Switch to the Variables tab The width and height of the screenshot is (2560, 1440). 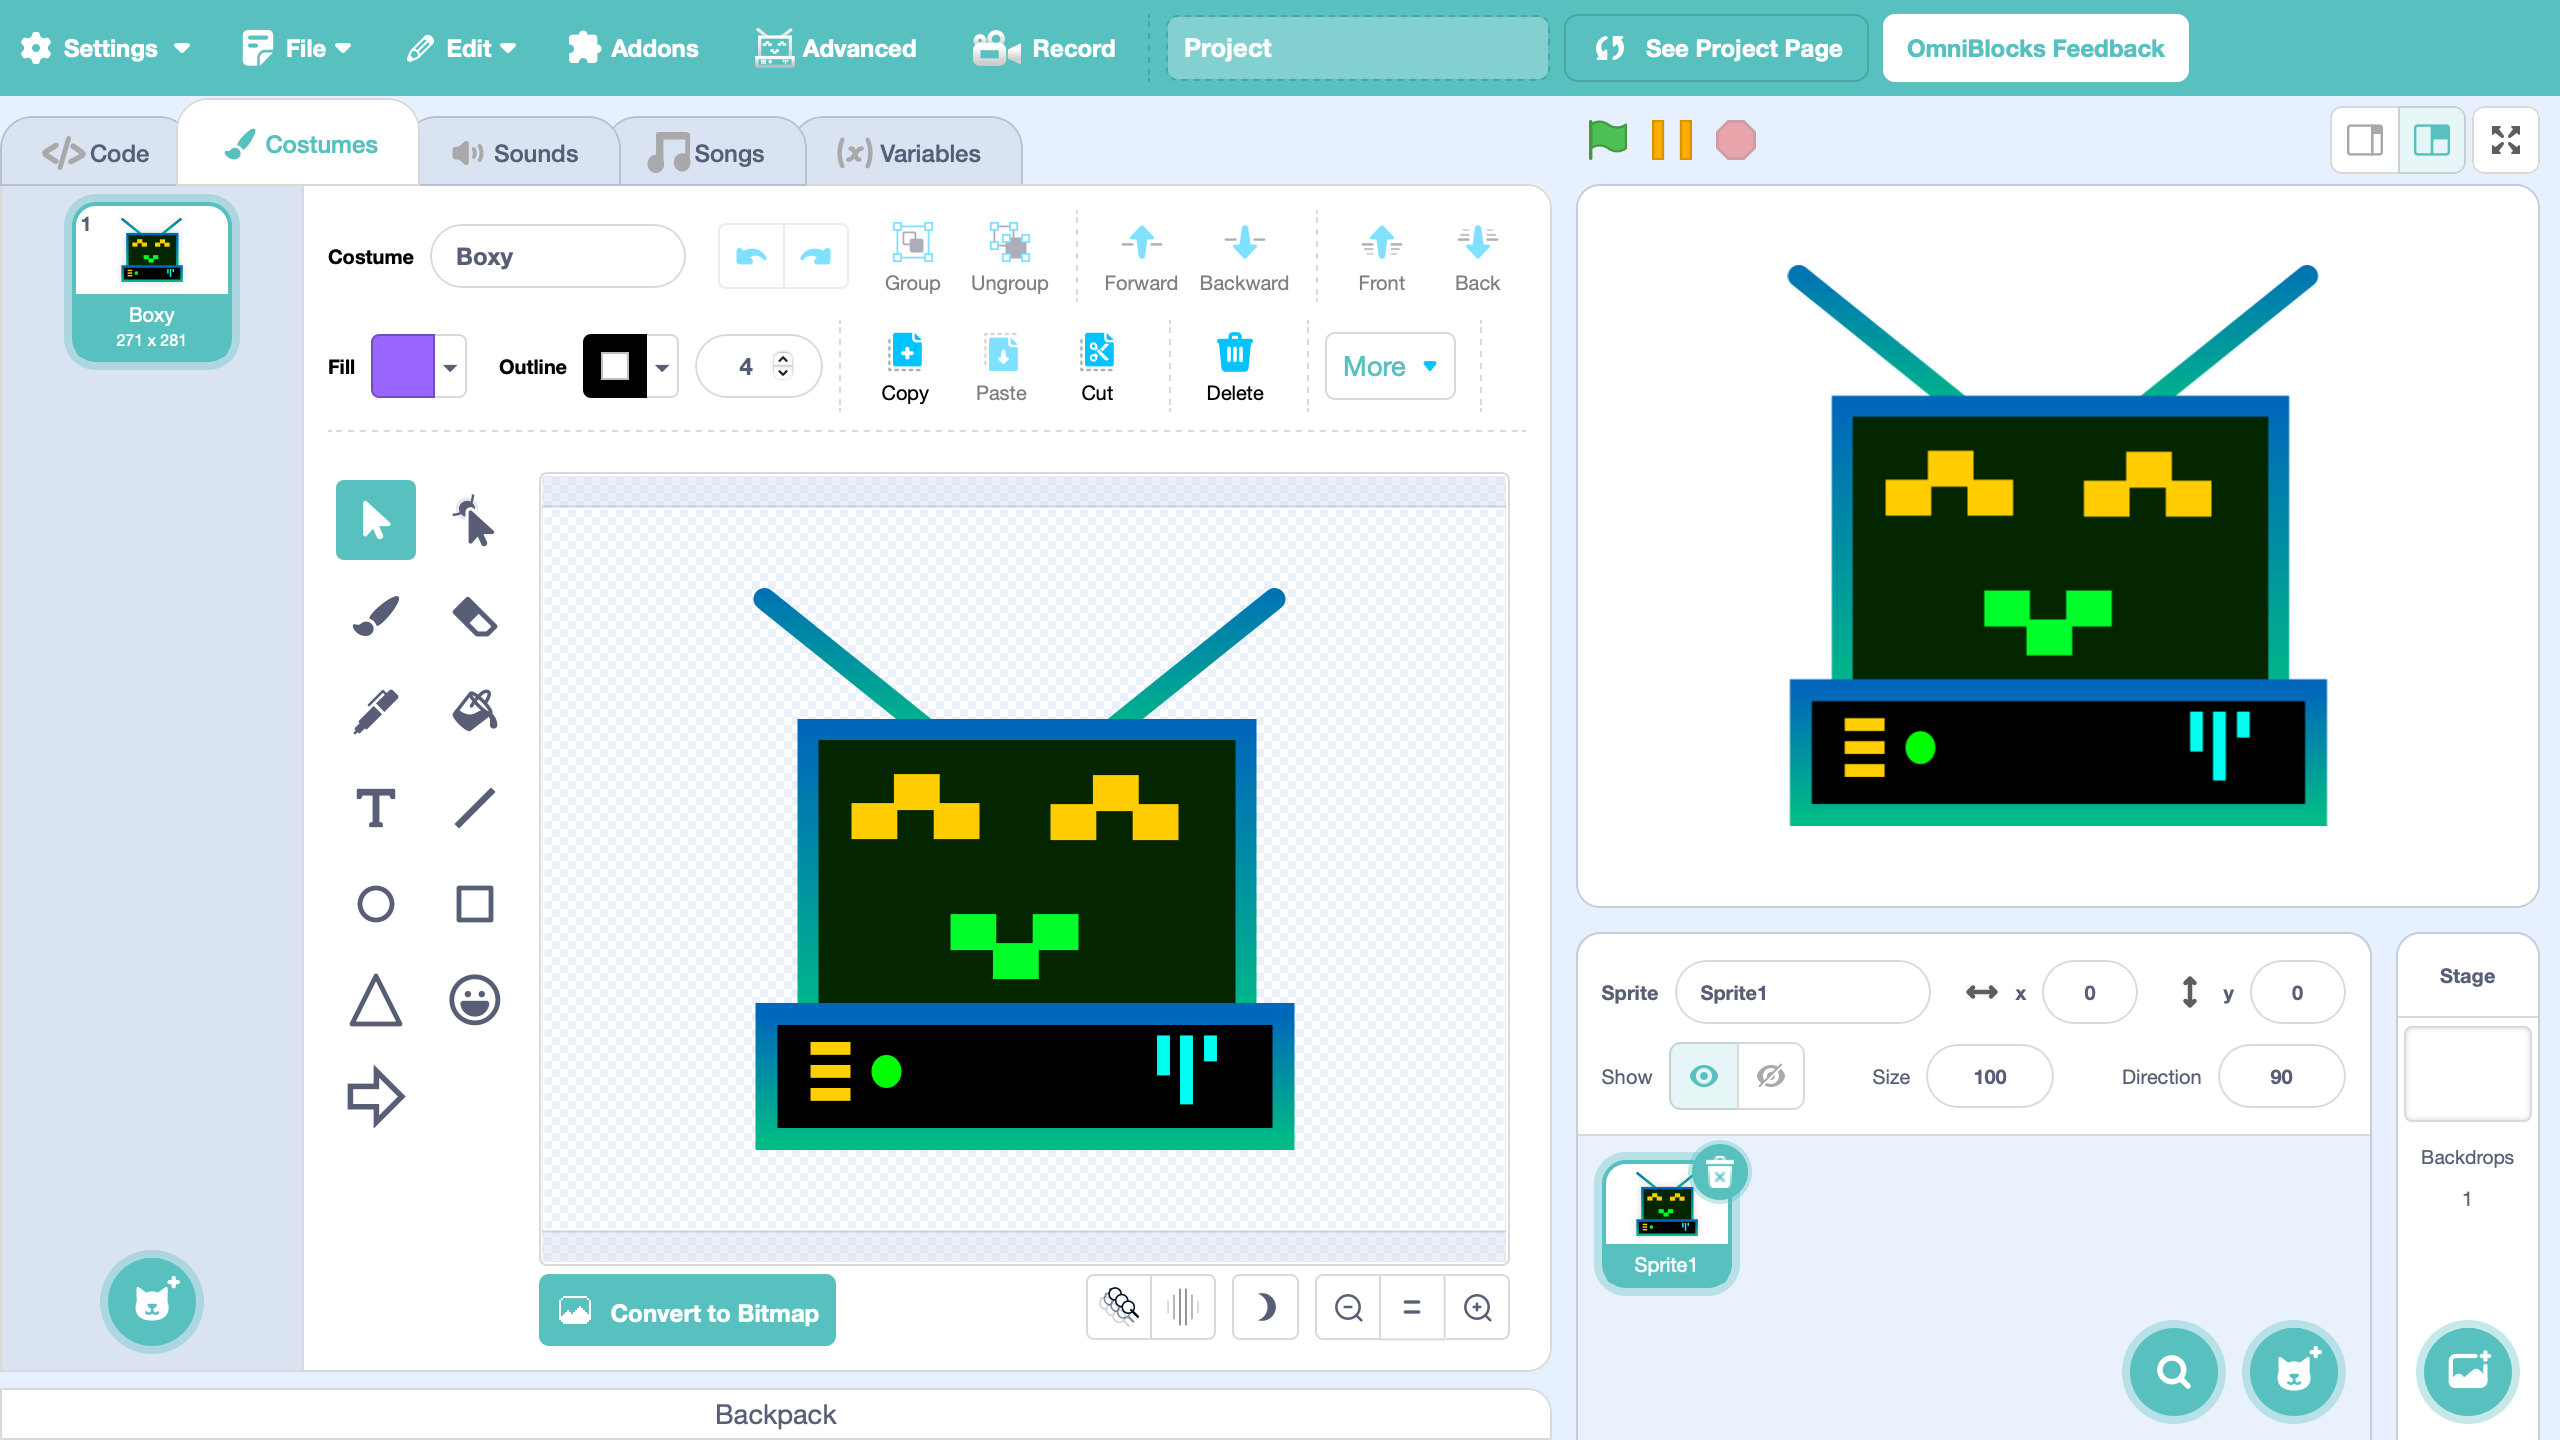909,153
